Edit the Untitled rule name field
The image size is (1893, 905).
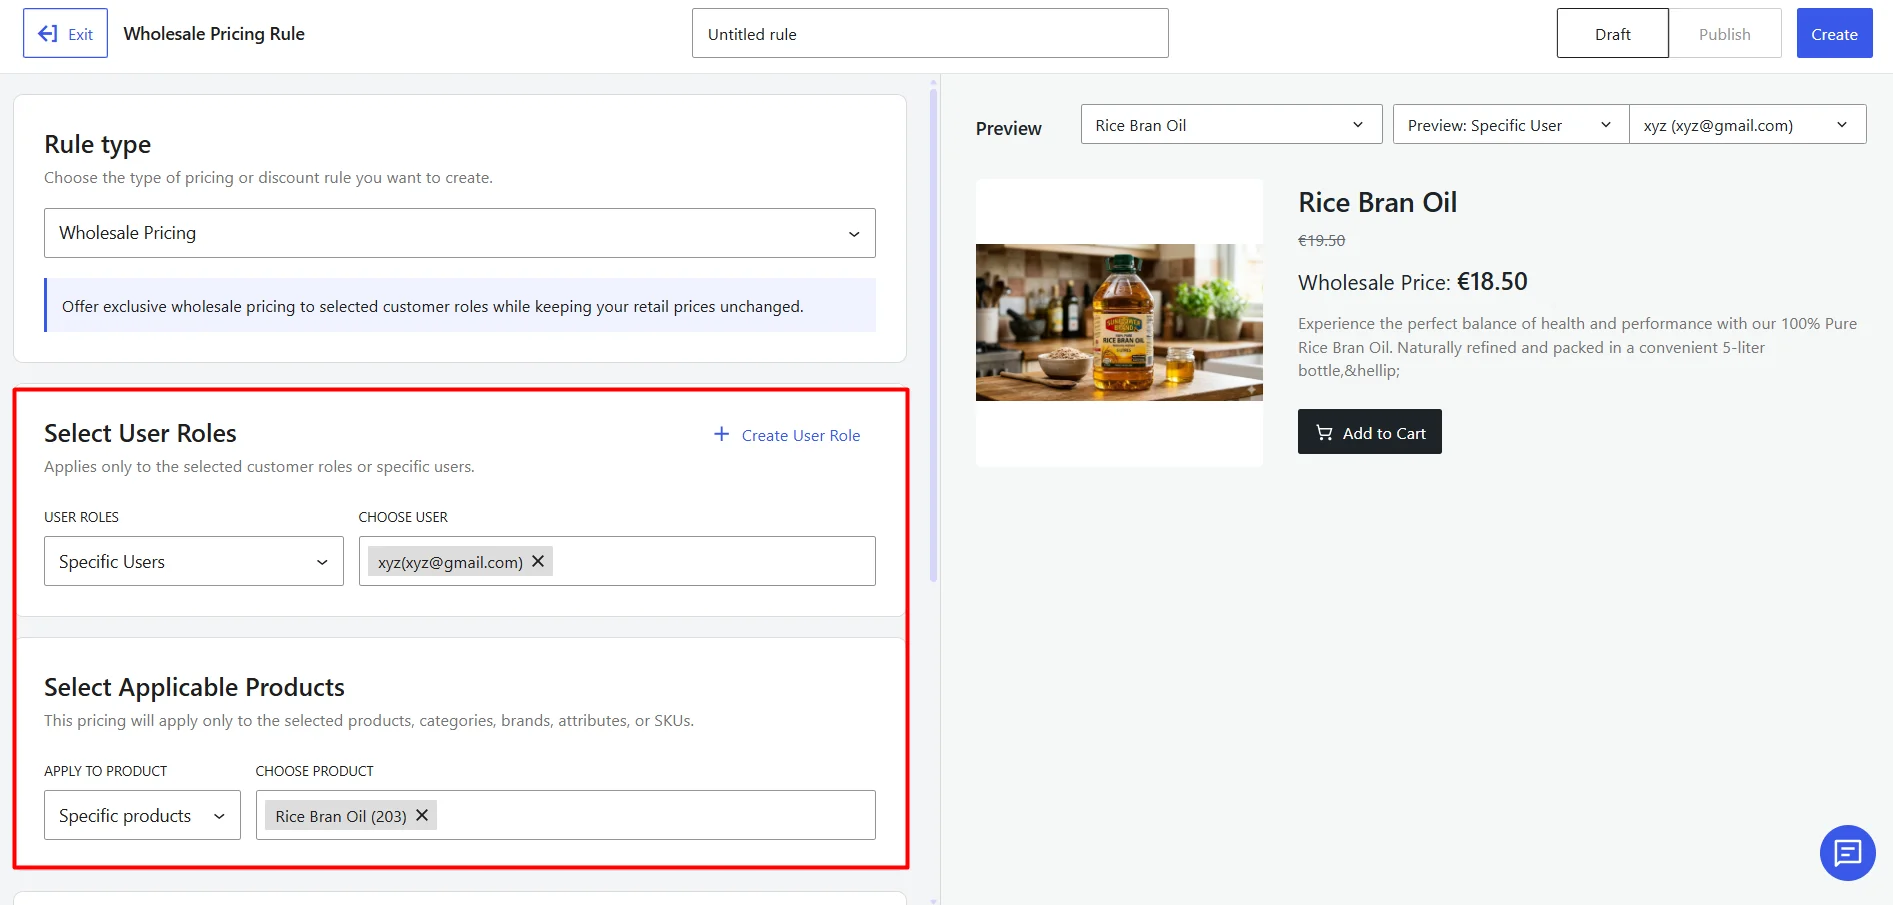930,33
